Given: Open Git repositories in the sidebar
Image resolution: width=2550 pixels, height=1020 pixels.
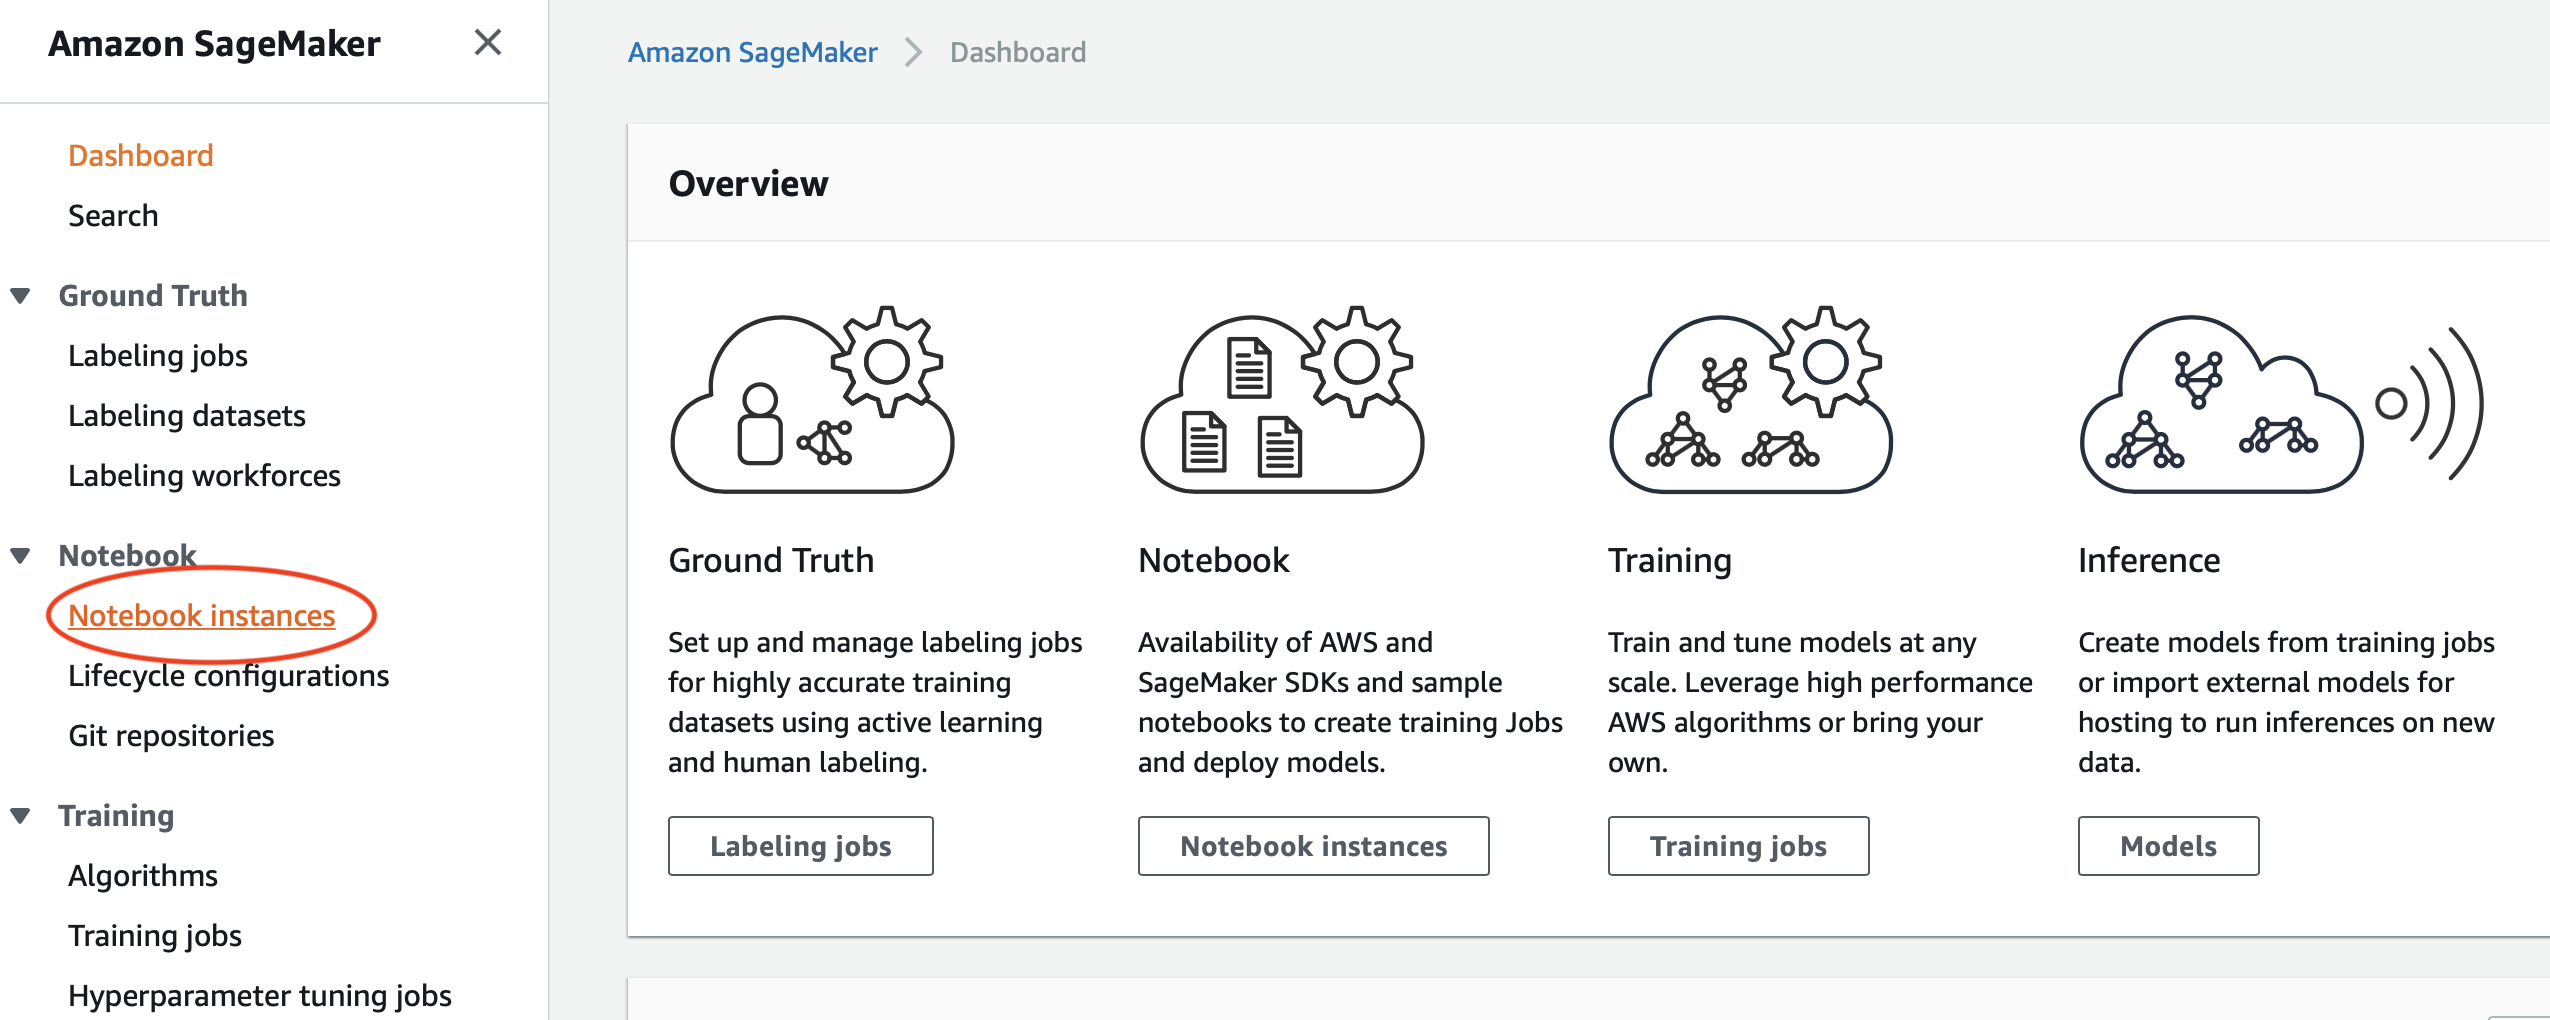Looking at the screenshot, I should click(171, 736).
